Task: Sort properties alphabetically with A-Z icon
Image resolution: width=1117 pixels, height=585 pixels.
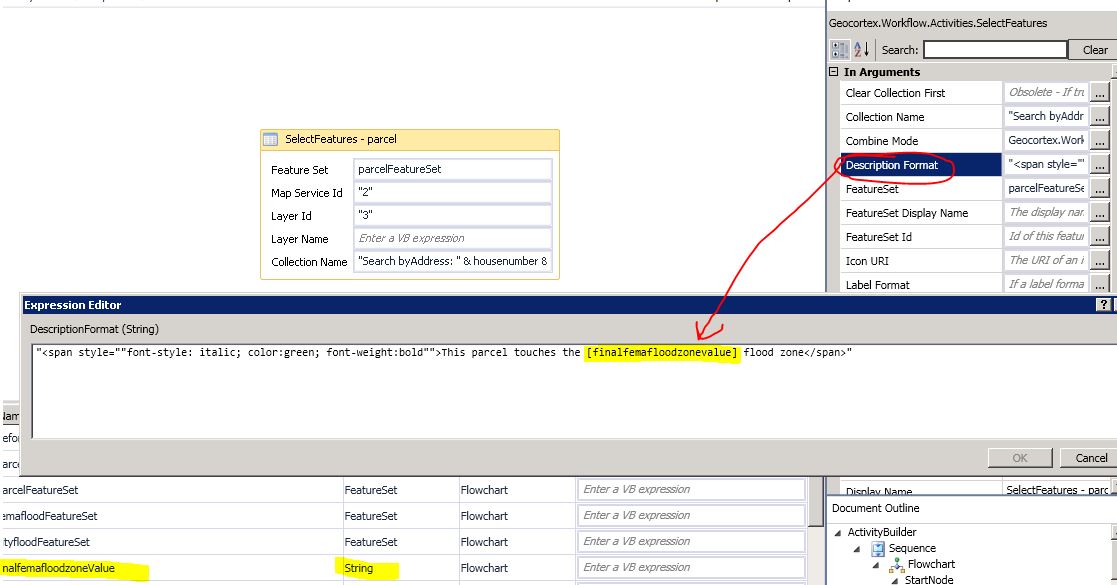Action: 861,50
